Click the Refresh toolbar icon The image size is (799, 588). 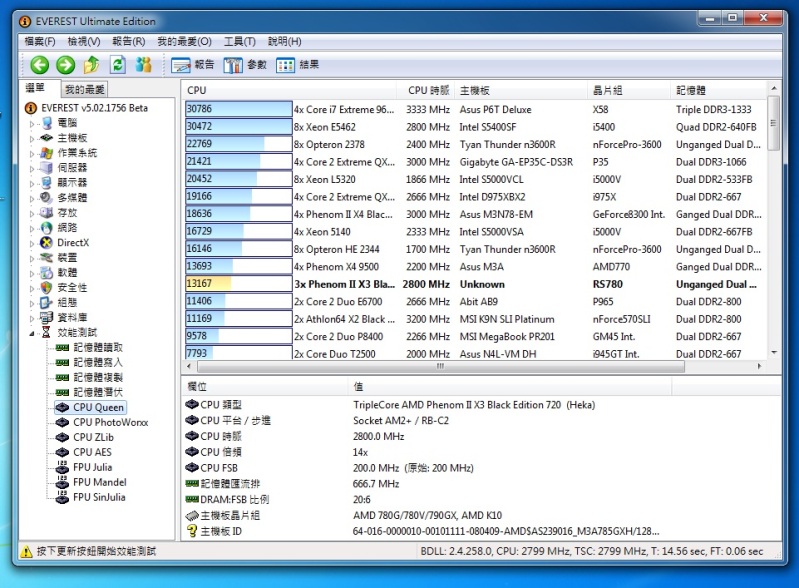click(x=118, y=64)
